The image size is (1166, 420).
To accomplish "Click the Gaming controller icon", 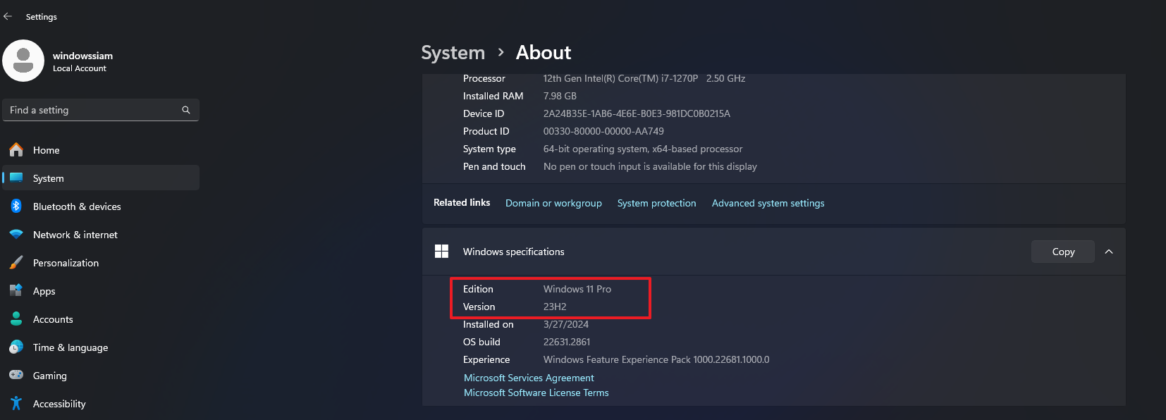I will click(x=16, y=376).
